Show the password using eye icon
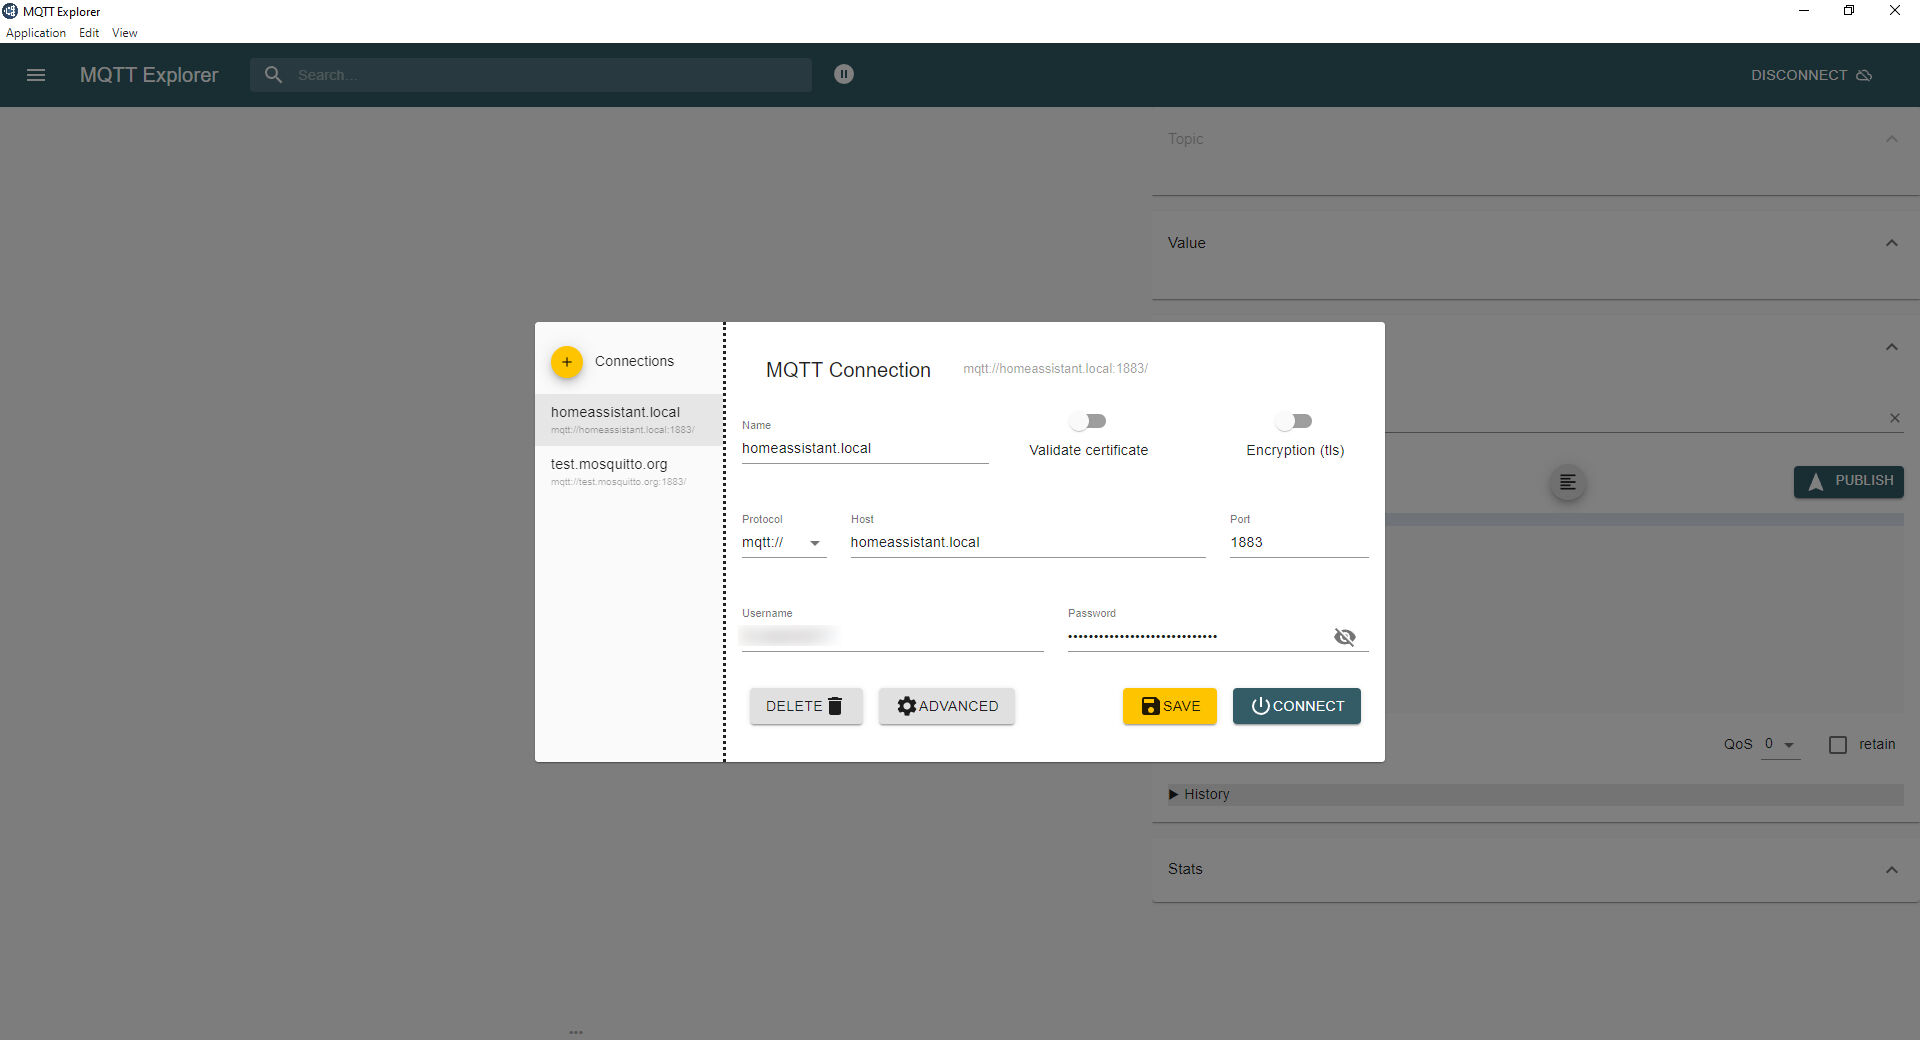1920x1040 pixels. [x=1344, y=637]
